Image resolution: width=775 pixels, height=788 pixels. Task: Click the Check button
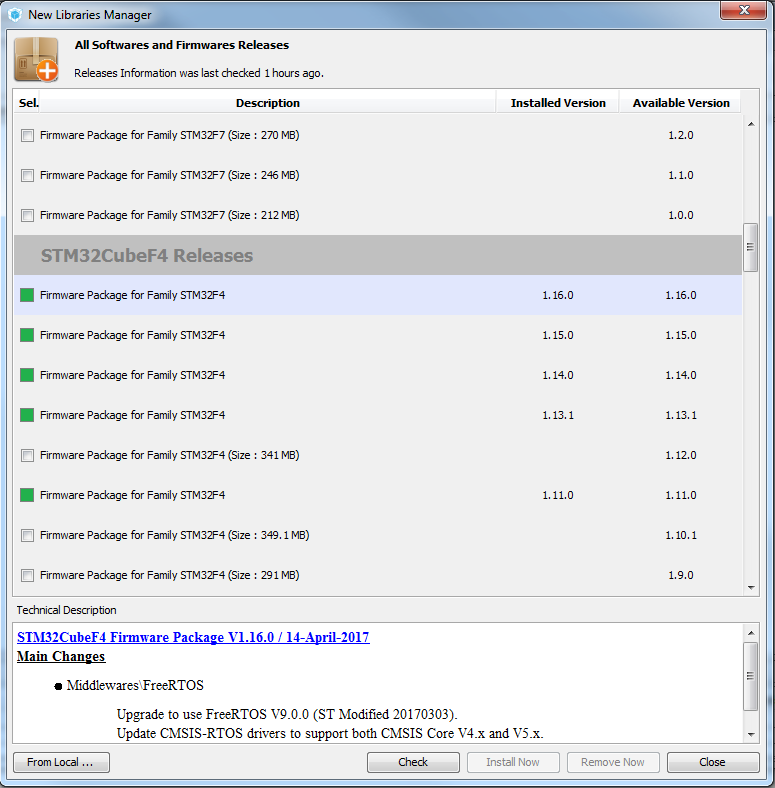pyautogui.click(x=413, y=762)
